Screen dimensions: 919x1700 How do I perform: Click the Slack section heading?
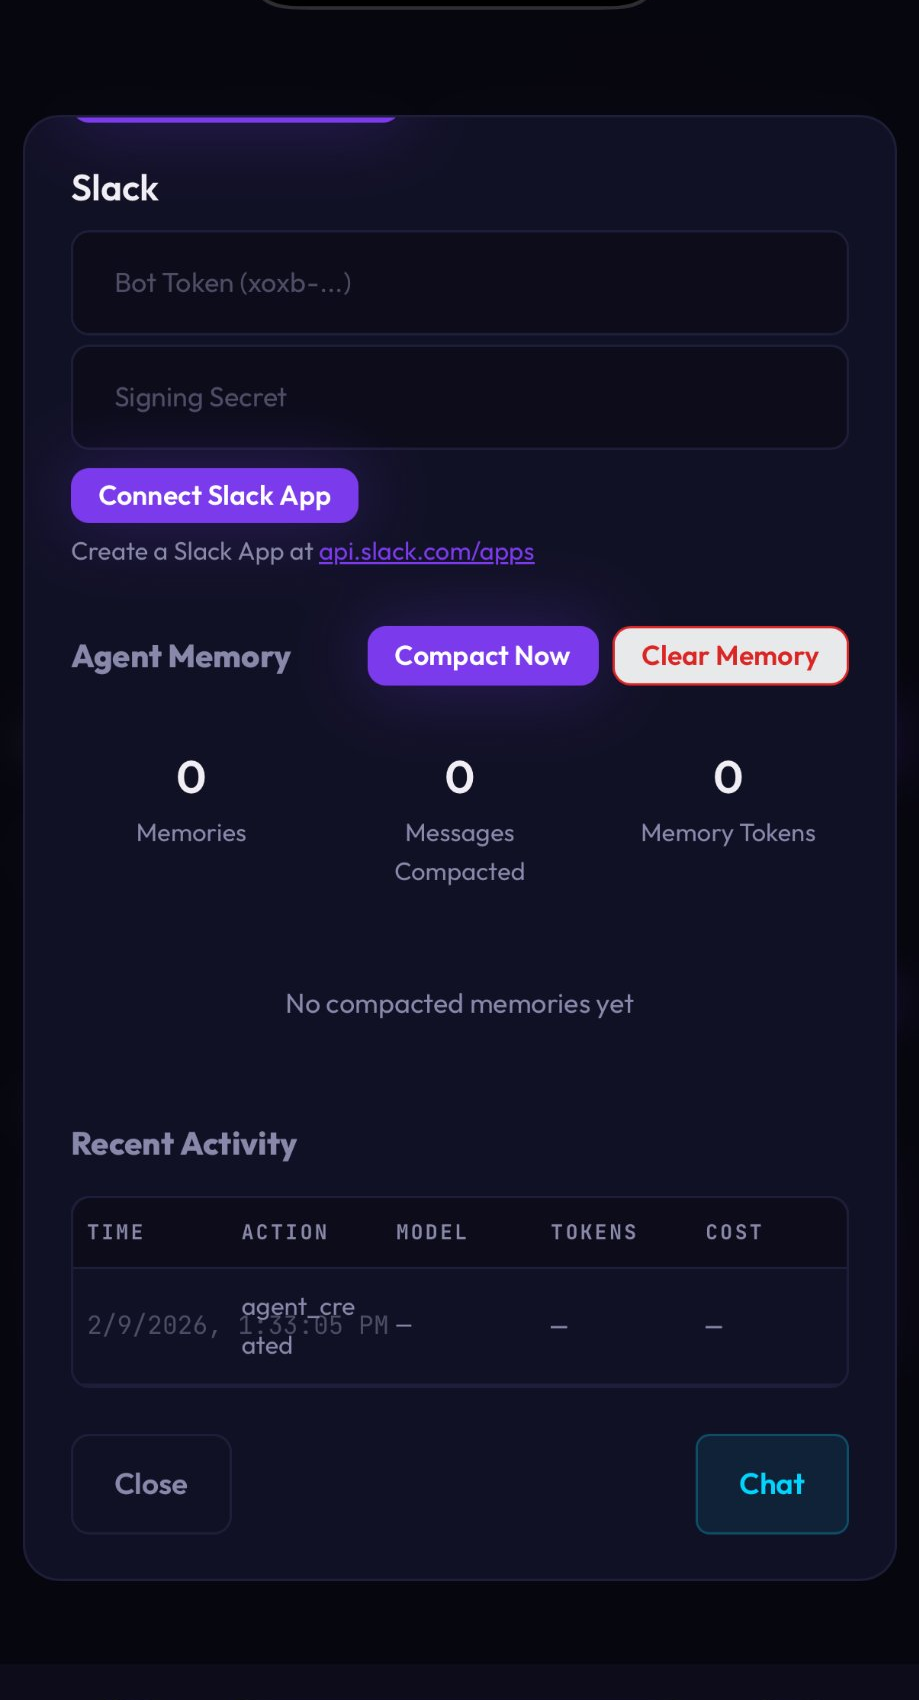114,188
